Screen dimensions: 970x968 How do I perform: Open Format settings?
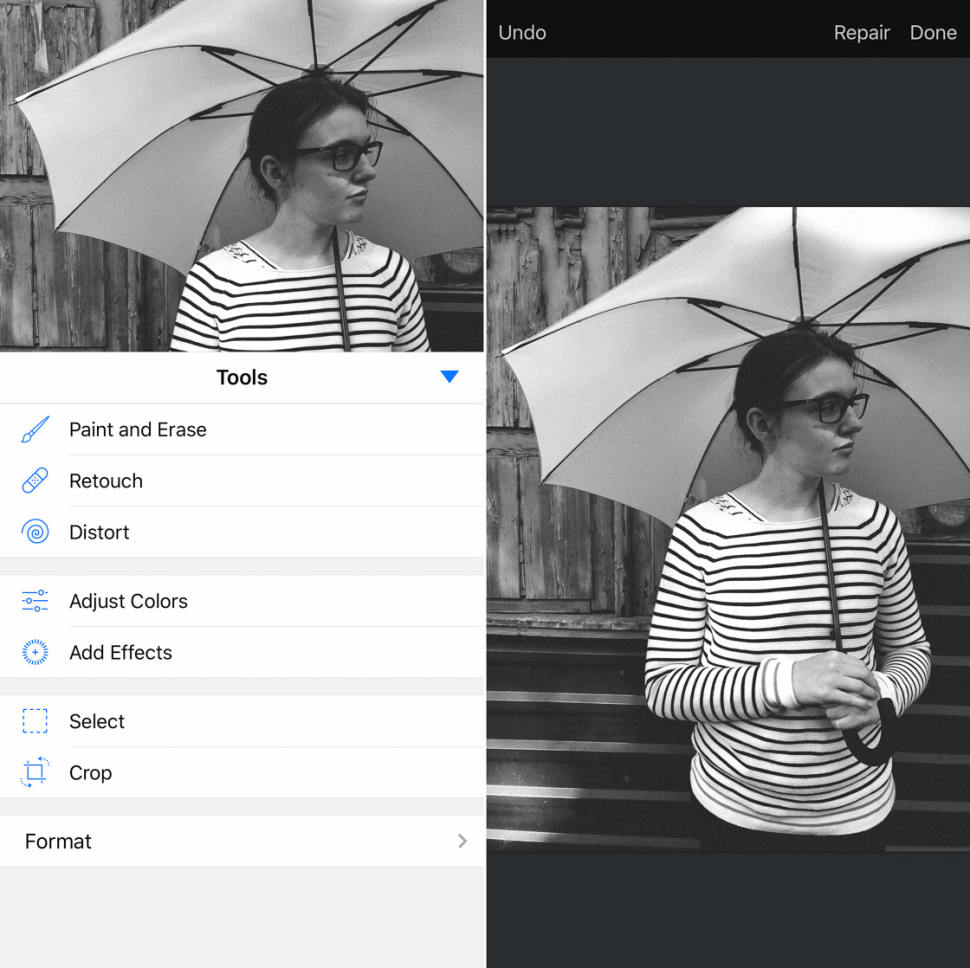click(57, 841)
